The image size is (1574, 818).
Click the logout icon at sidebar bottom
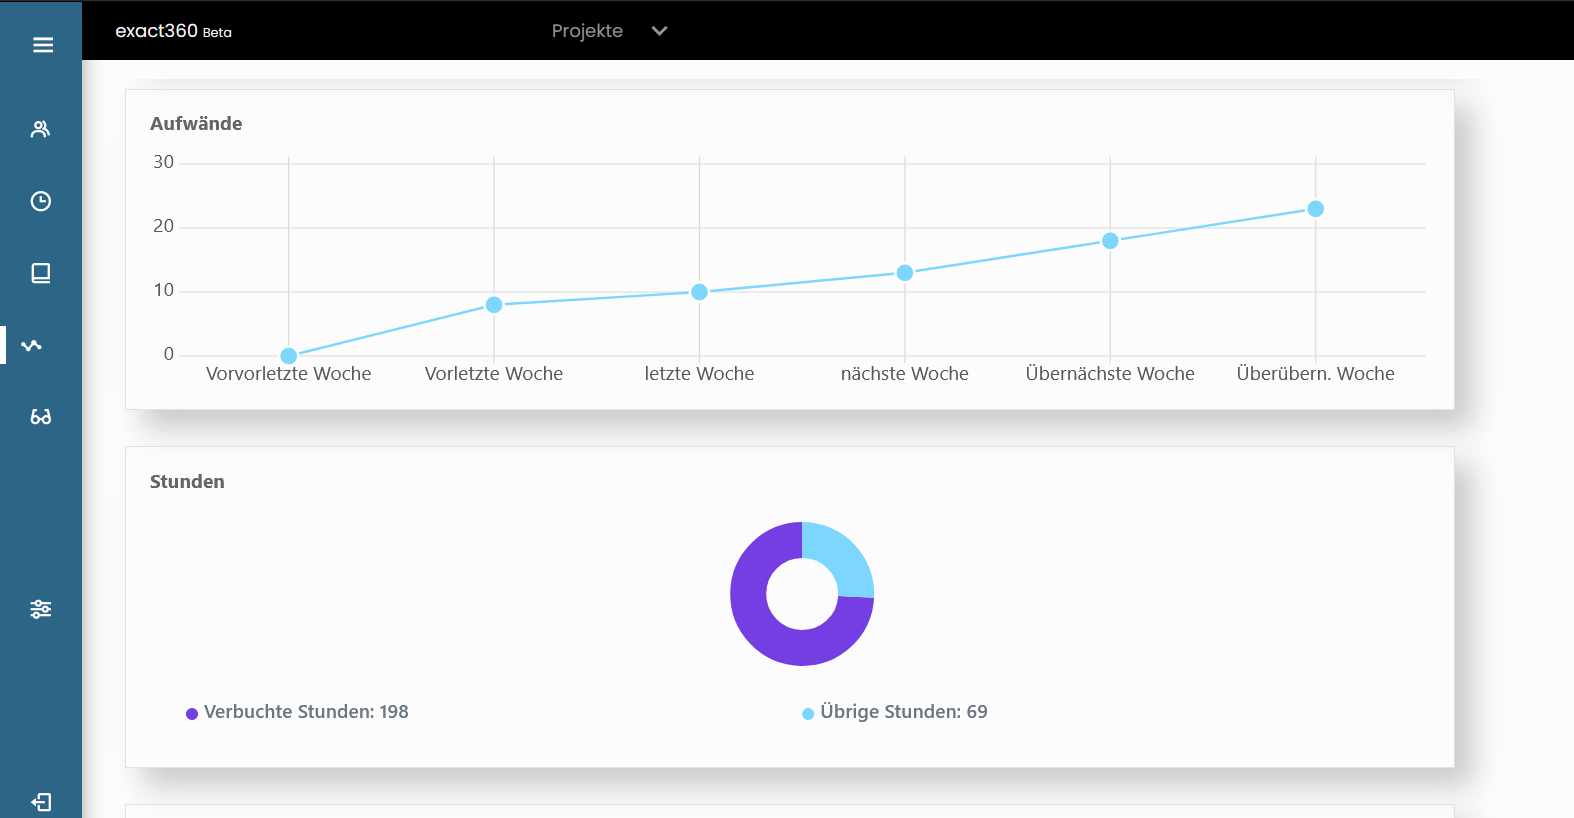[x=40, y=802]
